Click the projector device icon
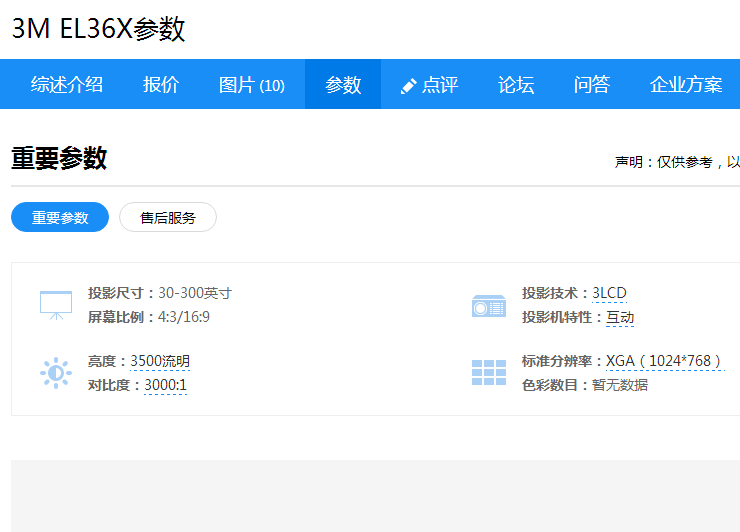Image resolution: width=740 pixels, height=532 pixels. click(x=489, y=306)
